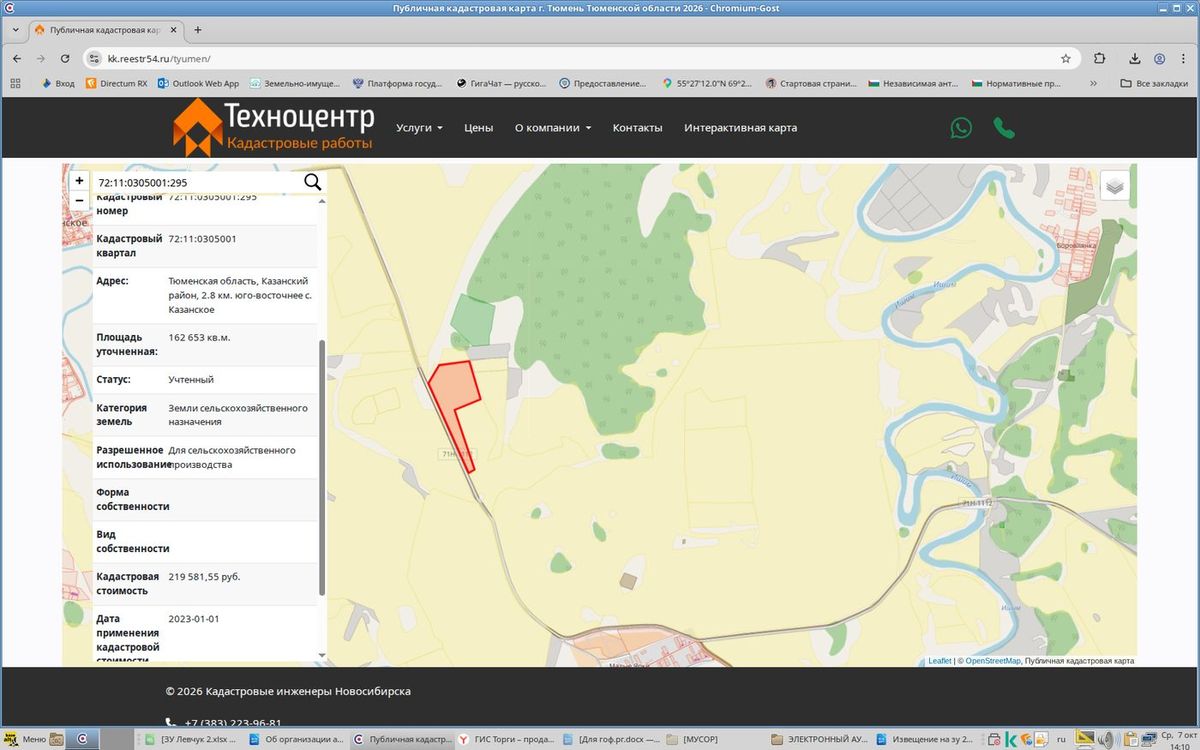Open the Directum RX bookmark
Image resolution: width=1200 pixels, height=750 pixels.
pyautogui.click(x=117, y=83)
